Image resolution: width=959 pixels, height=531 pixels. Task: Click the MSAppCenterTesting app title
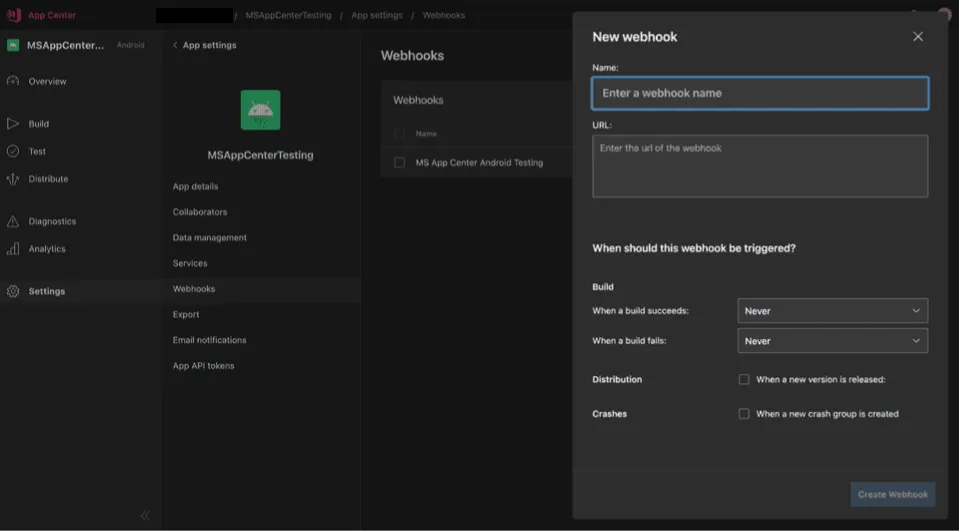pyautogui.click(x=261, y=155)
